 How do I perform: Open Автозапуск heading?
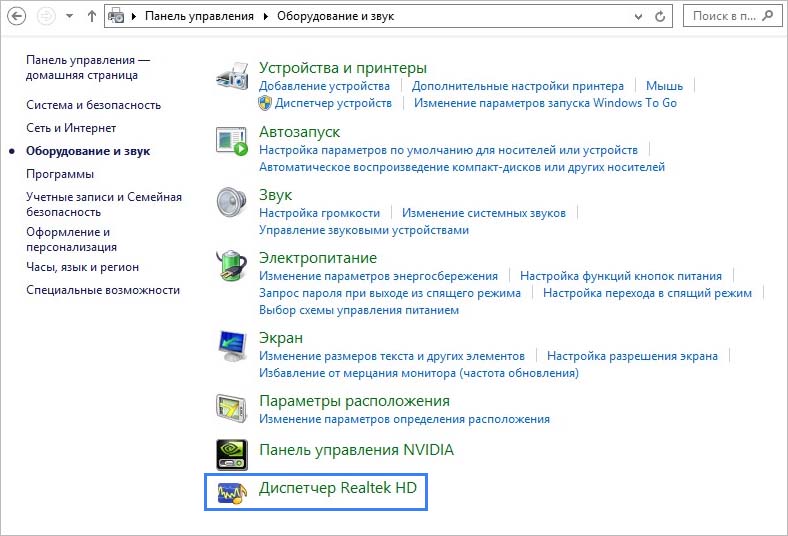point(300,132)
